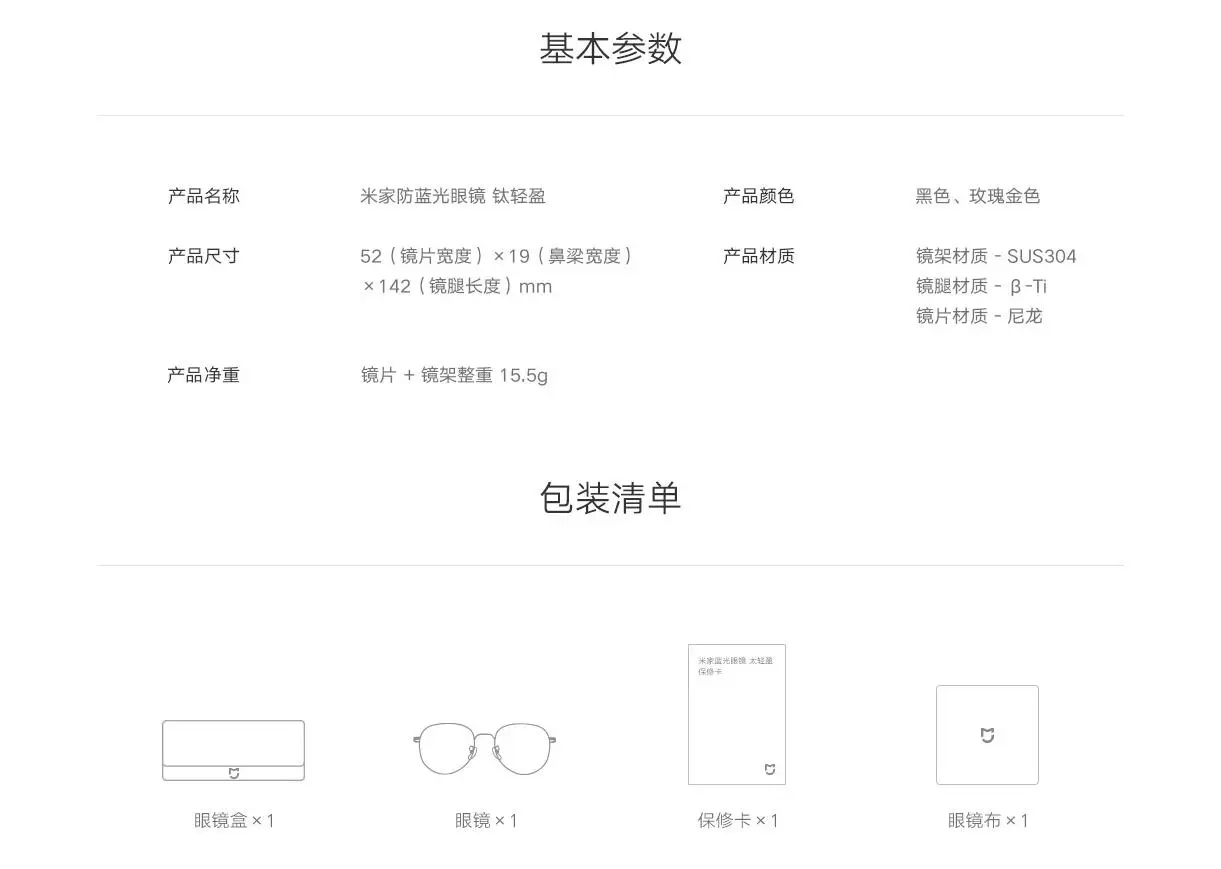Click the Mijia logo on the lens cloth
The width and height of the screenshot is (1221, 869).
tap(987, 736)
